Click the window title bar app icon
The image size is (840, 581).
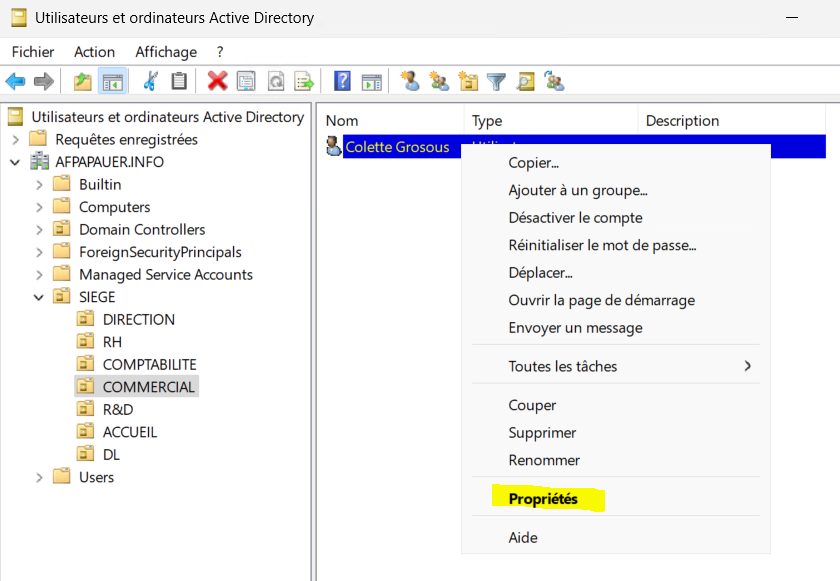click(19, 18)
